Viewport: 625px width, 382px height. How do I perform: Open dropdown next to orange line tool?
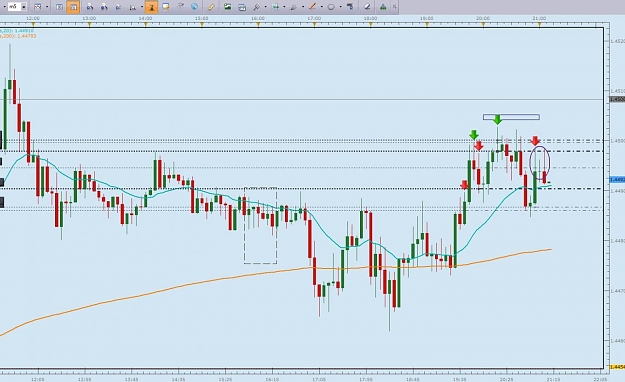coord(322,7)
